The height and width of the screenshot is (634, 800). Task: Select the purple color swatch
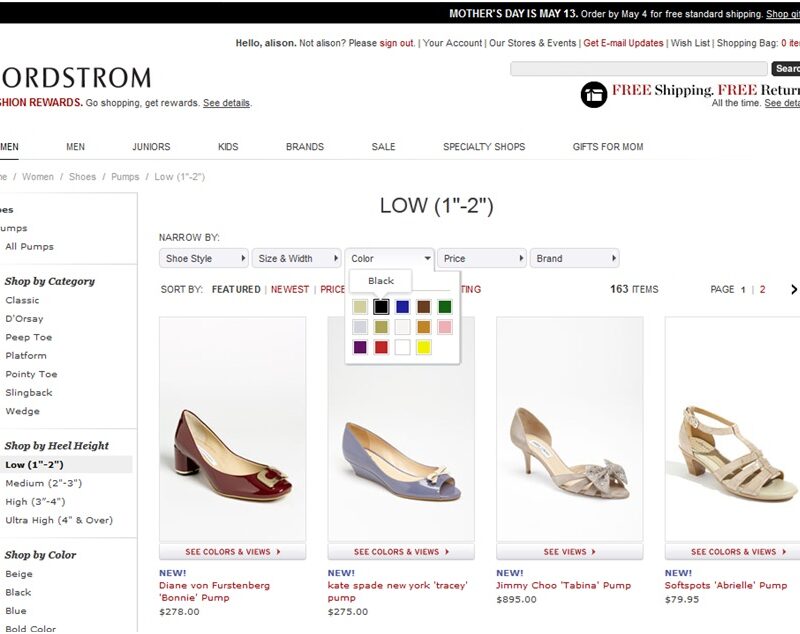click(360, 347)
